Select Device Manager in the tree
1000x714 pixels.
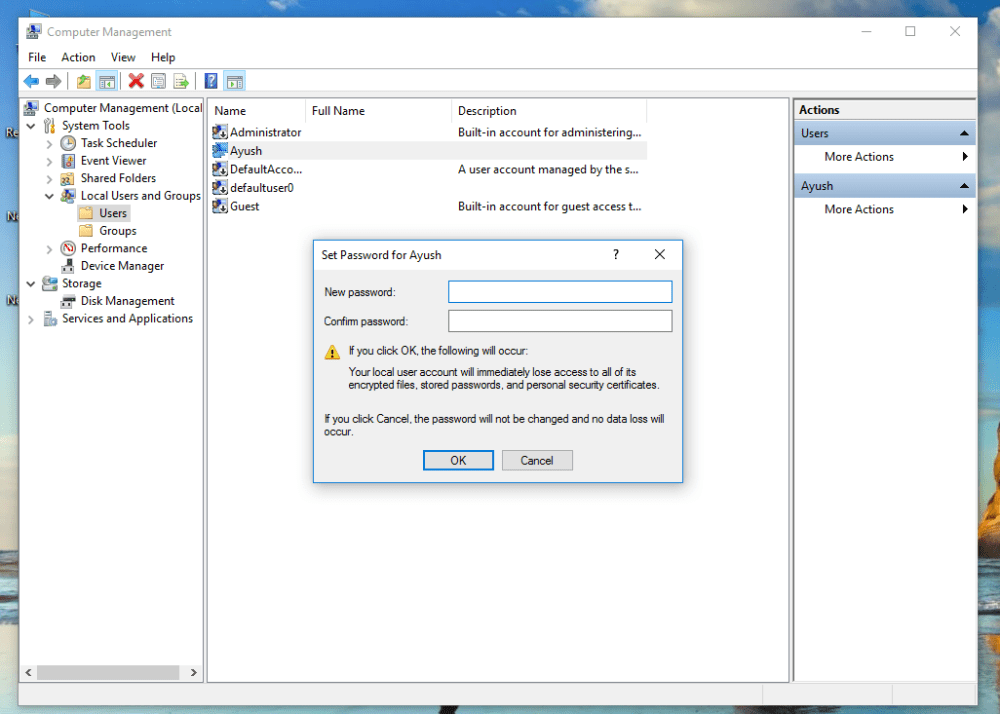pos(122,266)
